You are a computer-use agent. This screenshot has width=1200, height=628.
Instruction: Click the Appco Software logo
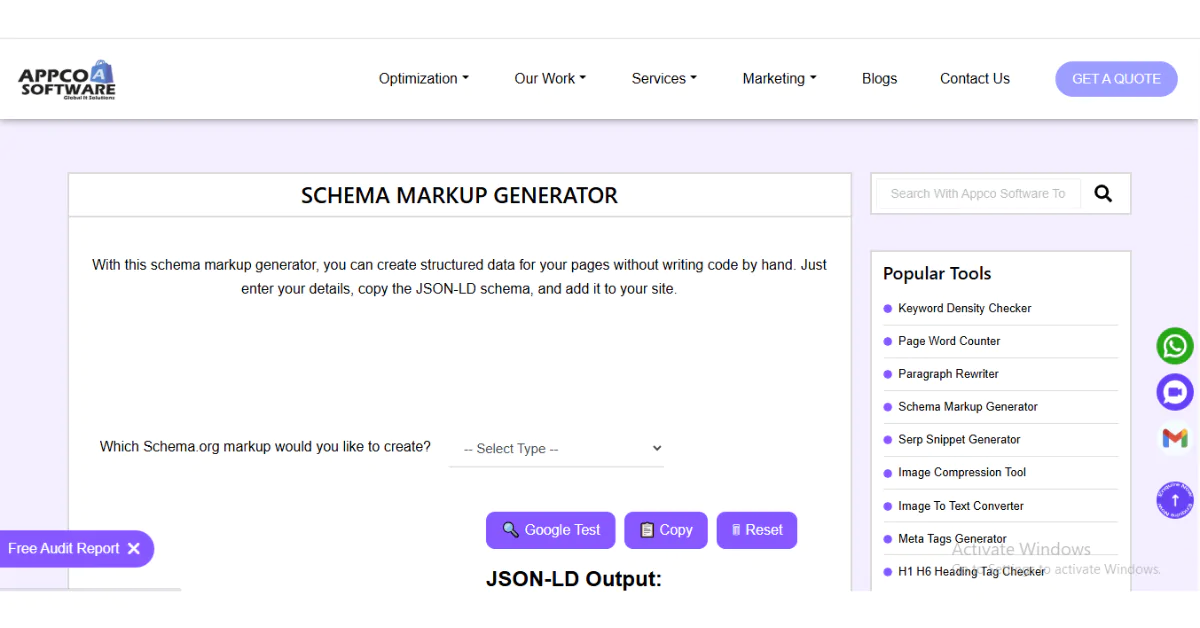64,78
